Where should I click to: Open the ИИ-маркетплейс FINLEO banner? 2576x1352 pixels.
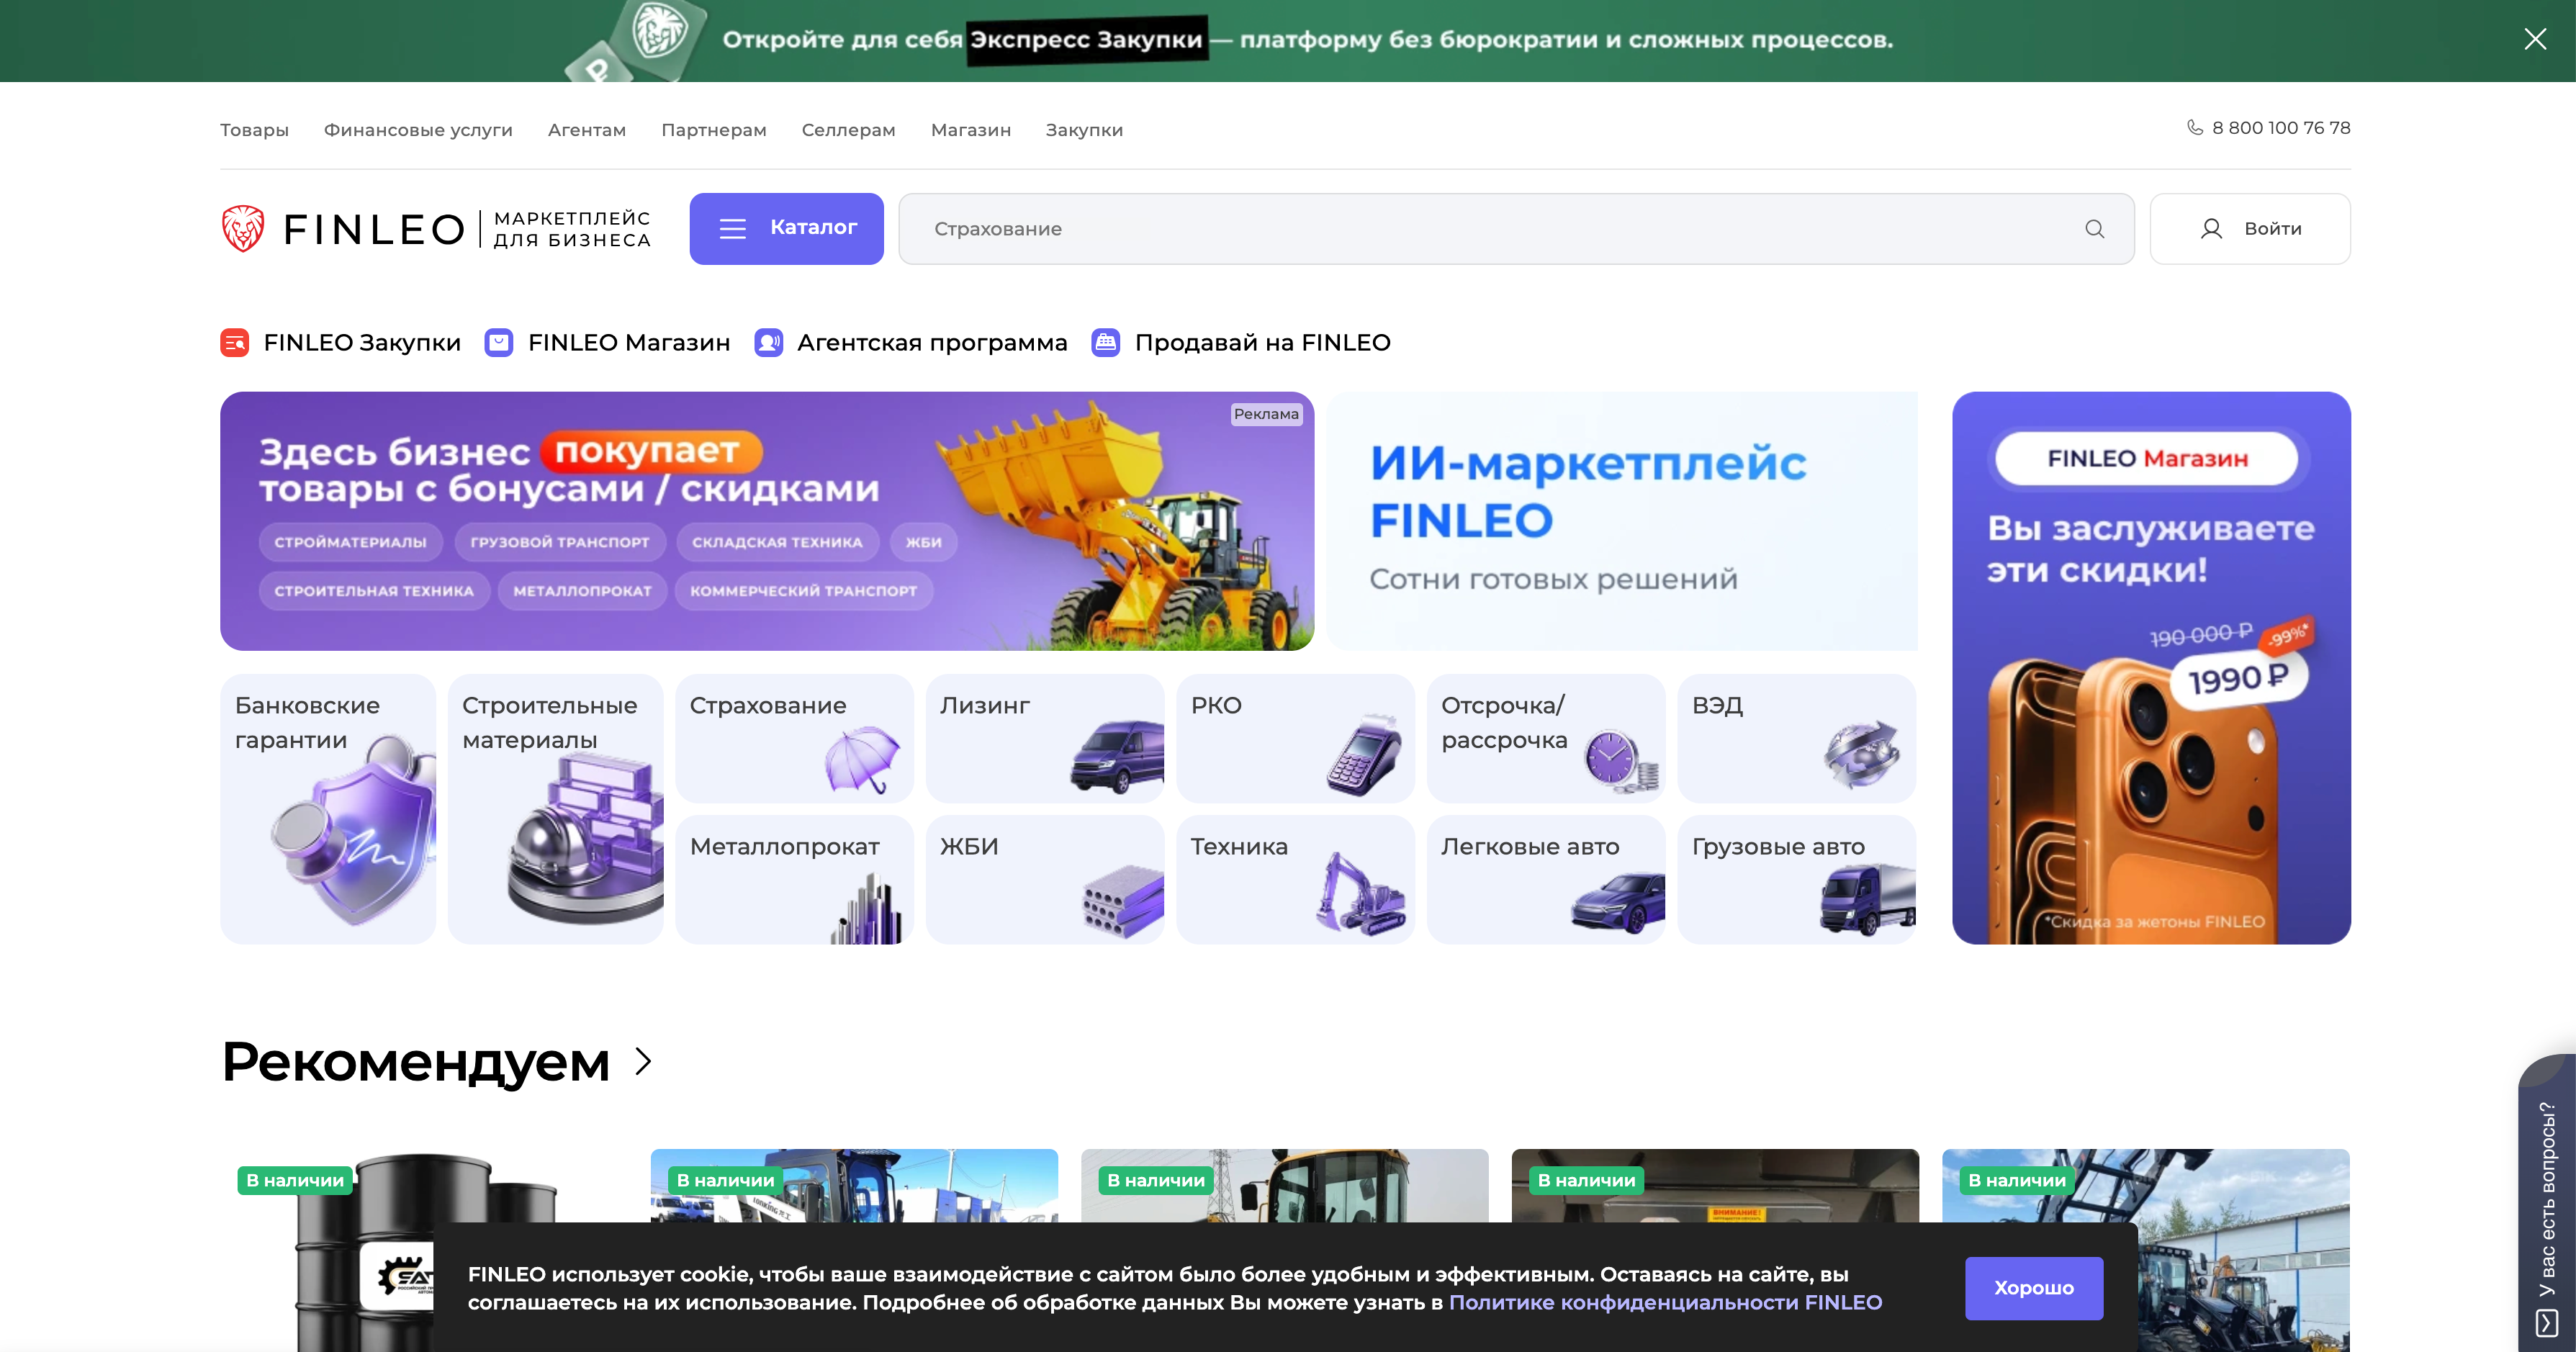pyautogui.click(x=1622, y=521)
